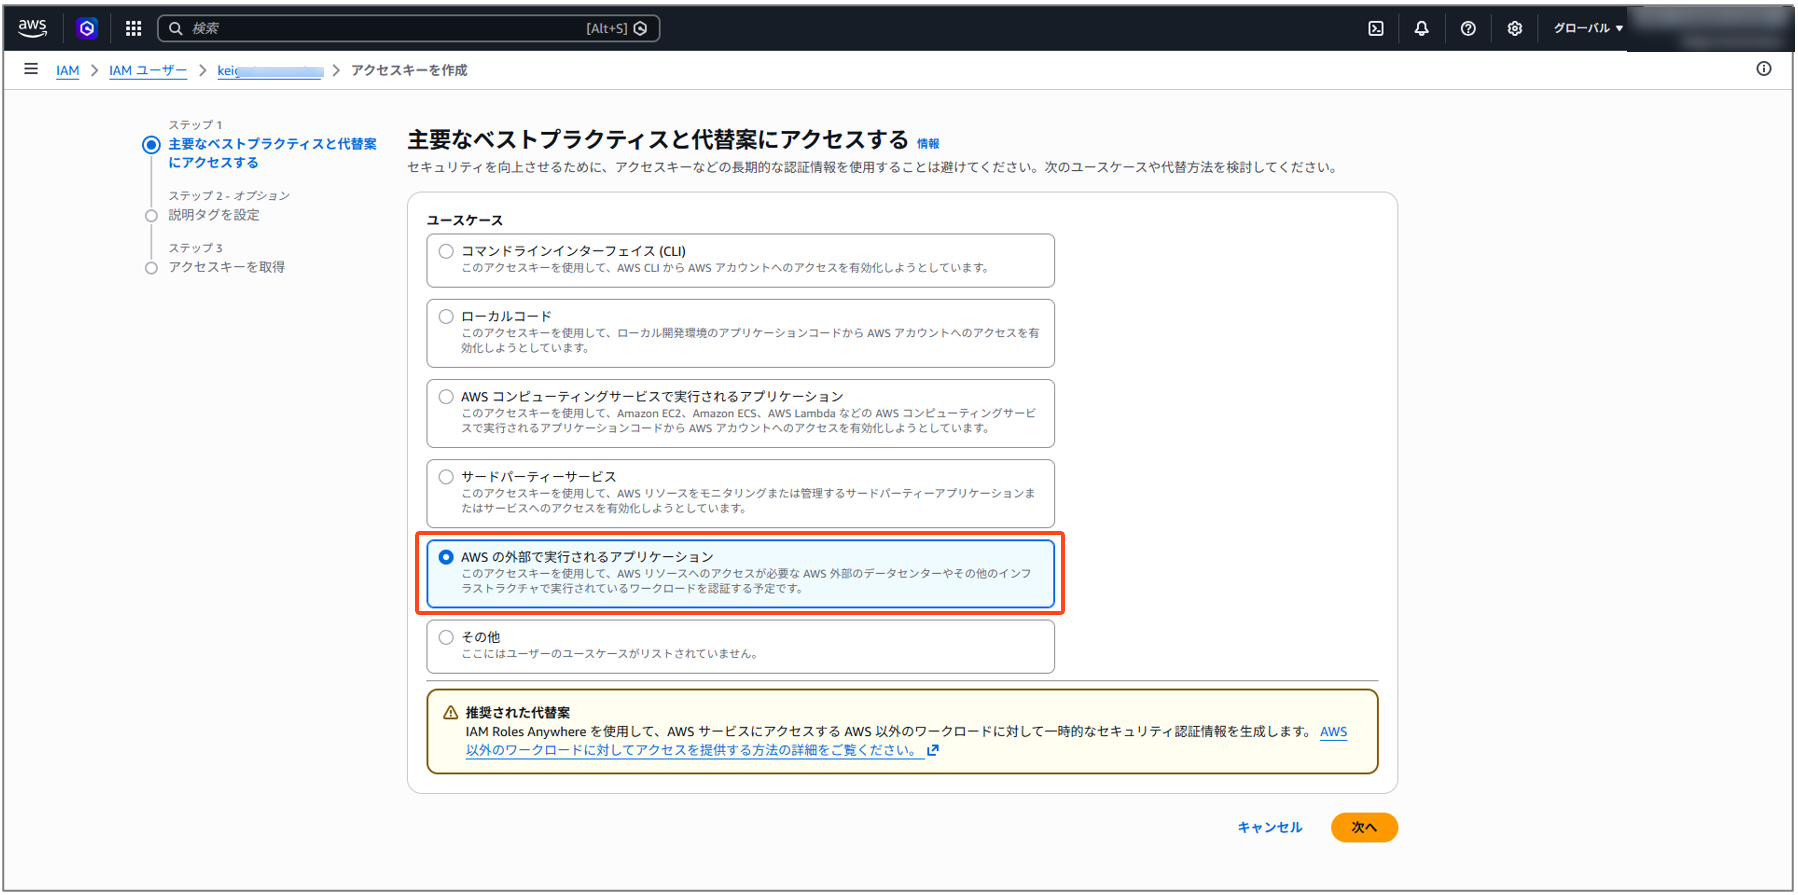1798x895 pixels.
Task: Open the info panel icon at right
Action: (1764, 69)
